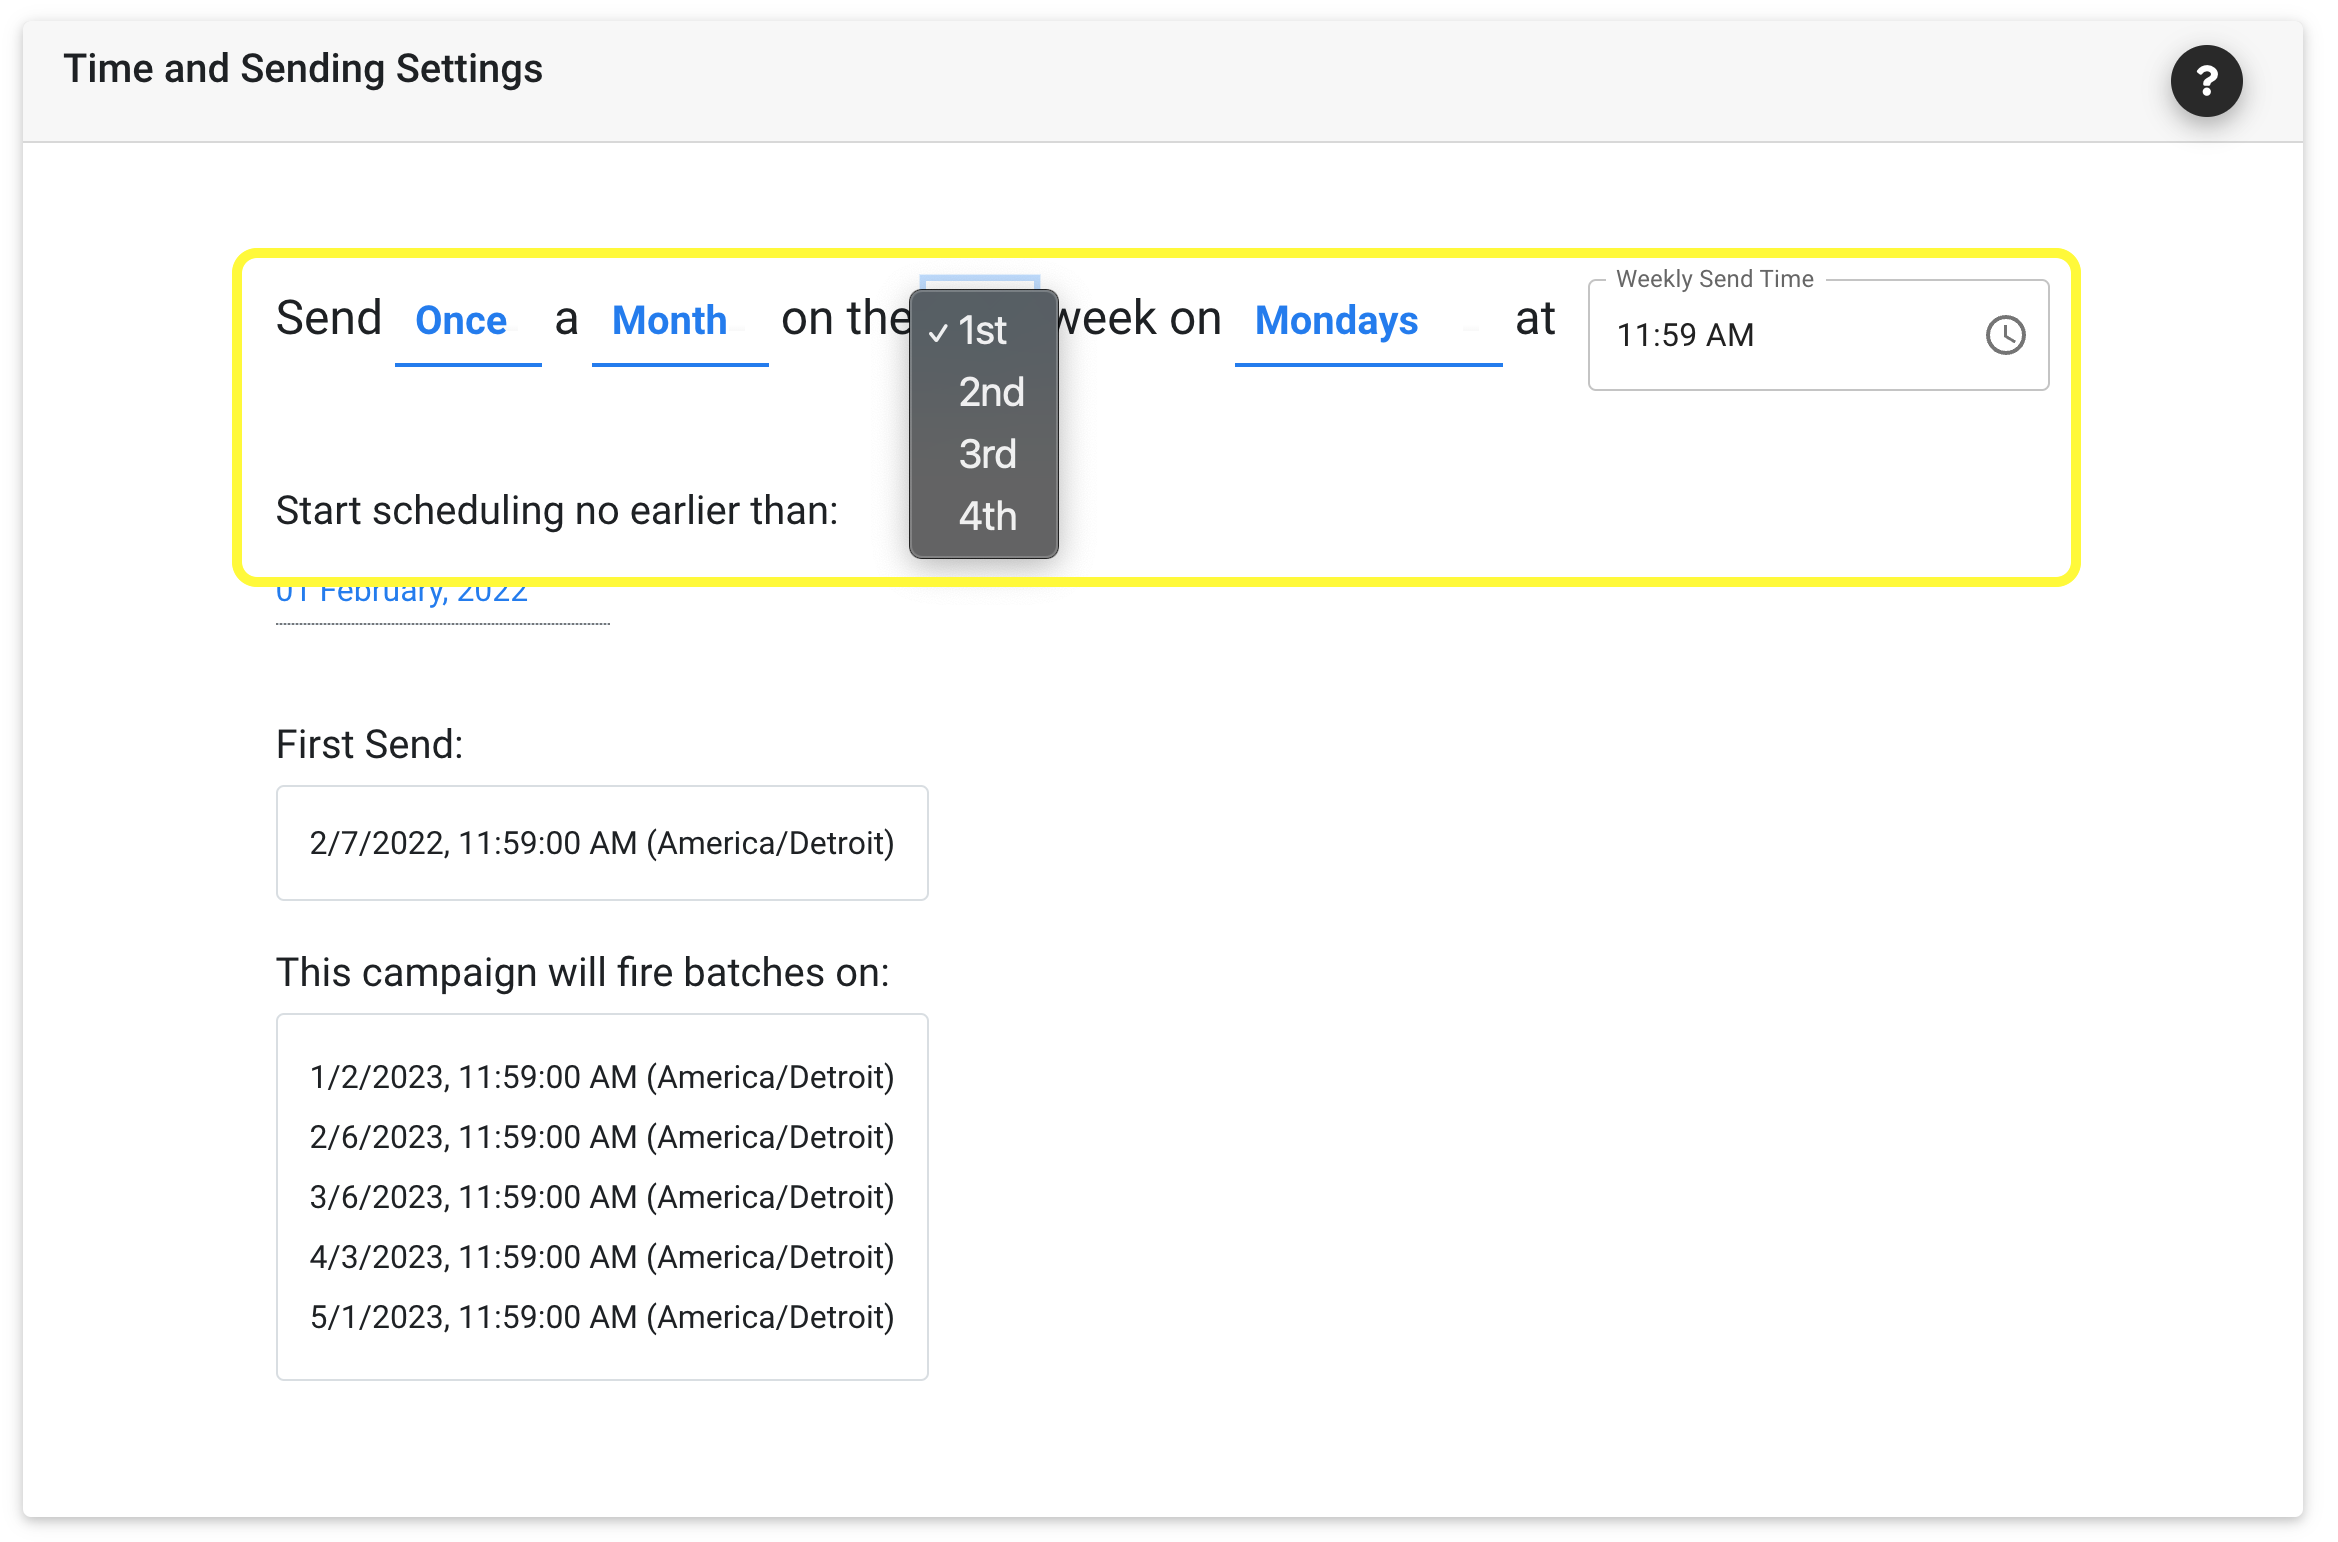Click the clock icon in Weekly Send Time
Image resolution: width=2338 pixels, height=1542 pixels.
pyautogui.click(x=2005, y=335)
